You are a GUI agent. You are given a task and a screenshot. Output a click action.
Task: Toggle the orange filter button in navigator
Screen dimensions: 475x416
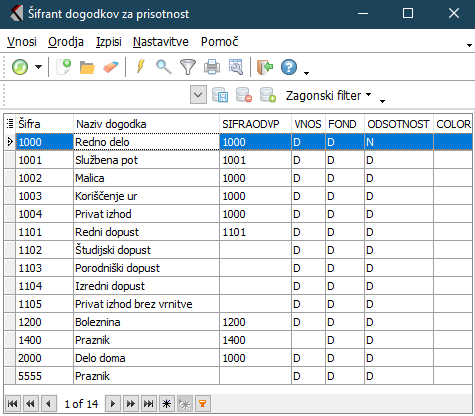(202, 404)
